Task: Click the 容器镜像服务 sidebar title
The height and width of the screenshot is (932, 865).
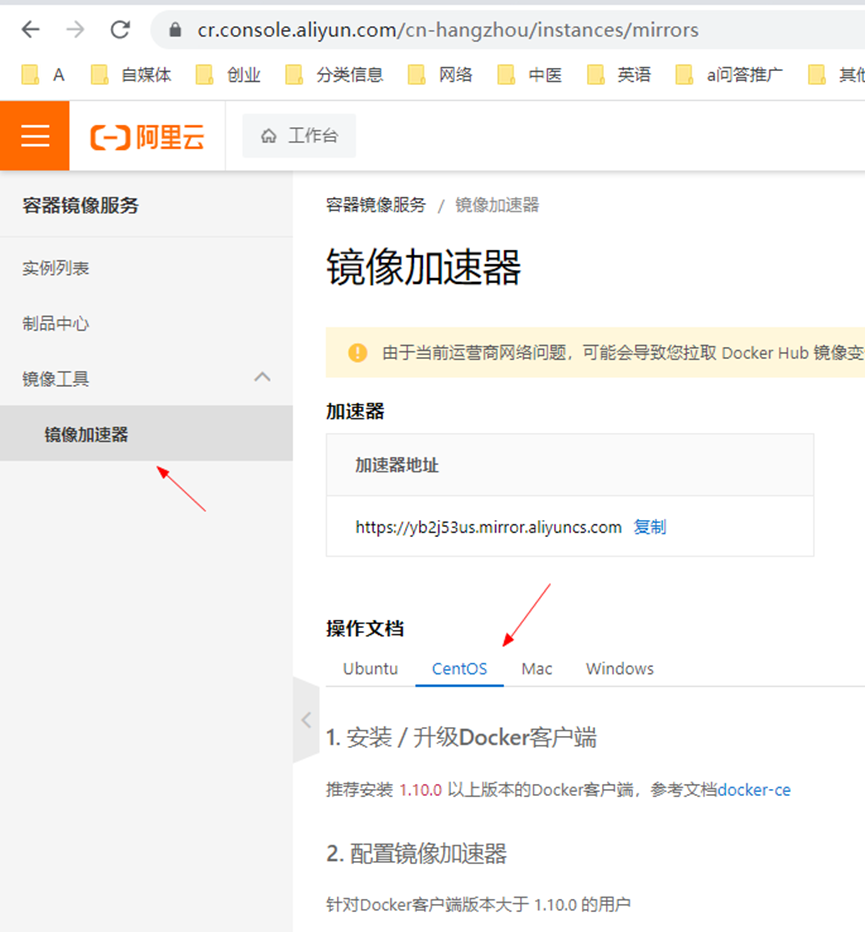Action: pyautogui.click(x=80, y=205)
